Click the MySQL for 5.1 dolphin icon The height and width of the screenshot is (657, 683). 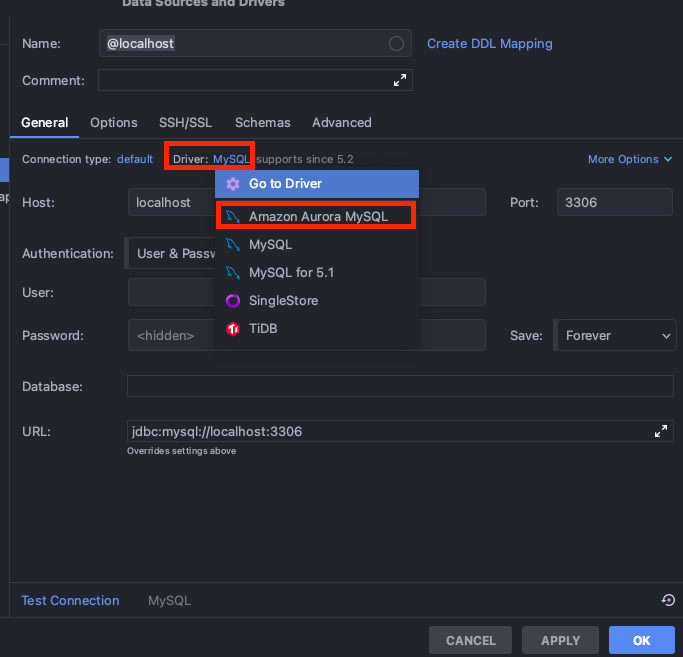tap(233, 273)
